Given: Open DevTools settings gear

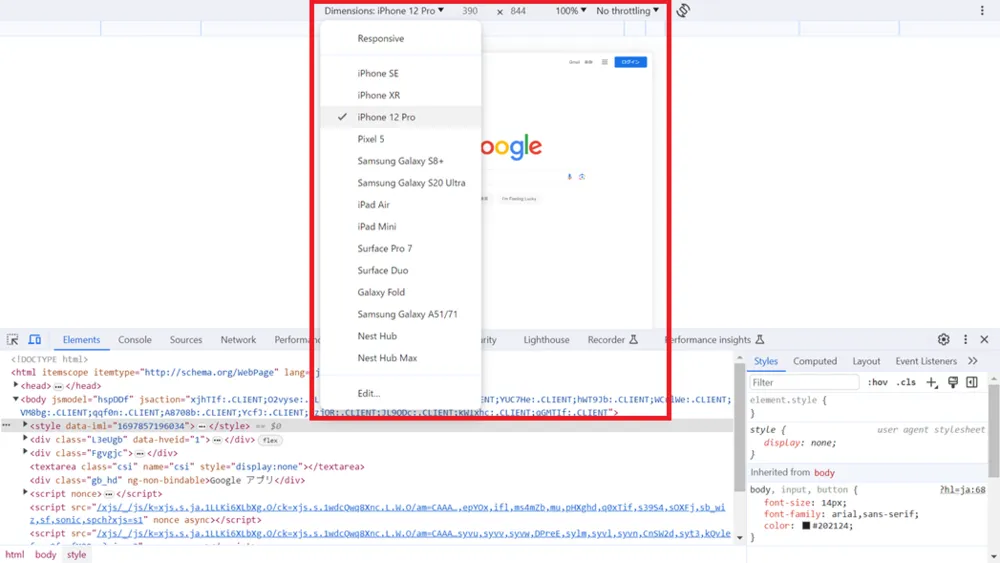Looking at the screenshot, I should [x=943, y=340].
